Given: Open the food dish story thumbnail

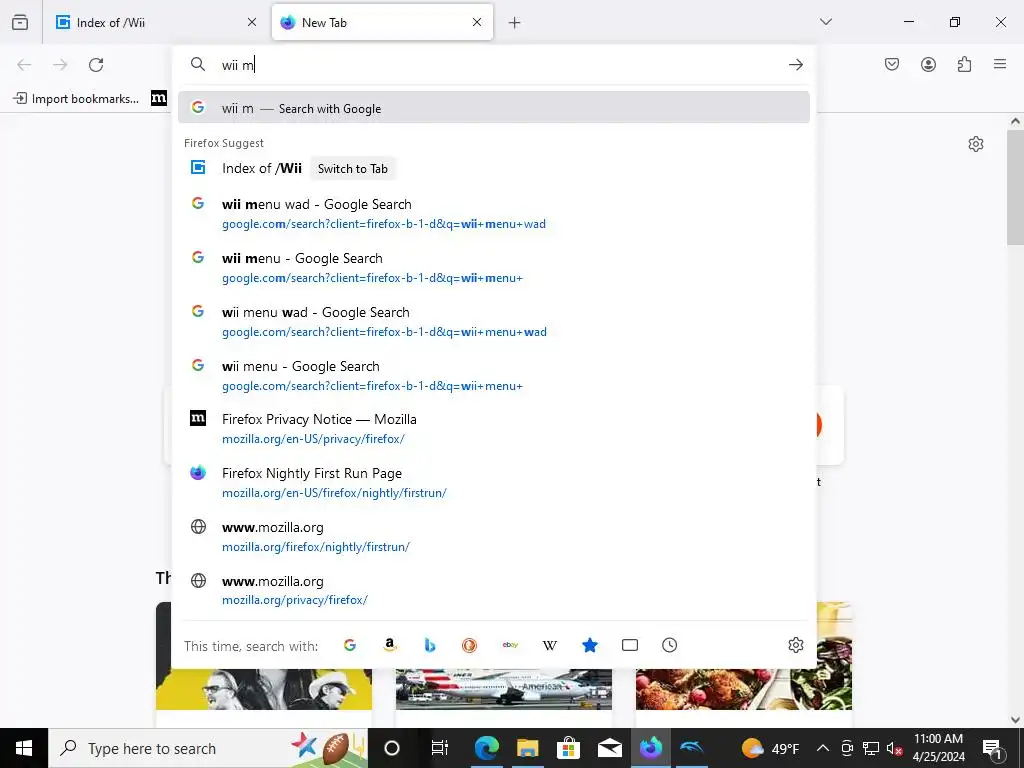Looking at the screenshot, I should (x=744, y=656).
